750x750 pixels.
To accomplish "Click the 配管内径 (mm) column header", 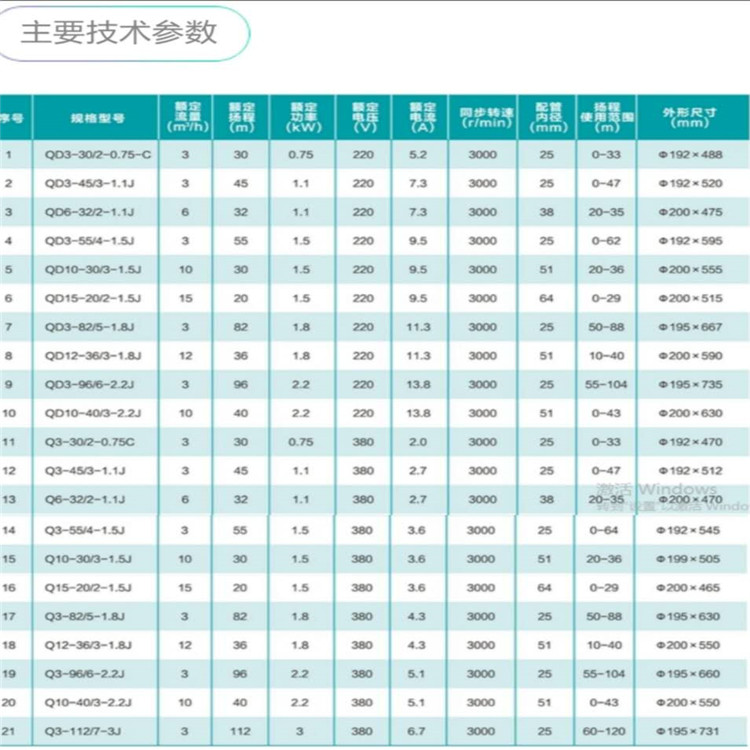I will 546,117.
